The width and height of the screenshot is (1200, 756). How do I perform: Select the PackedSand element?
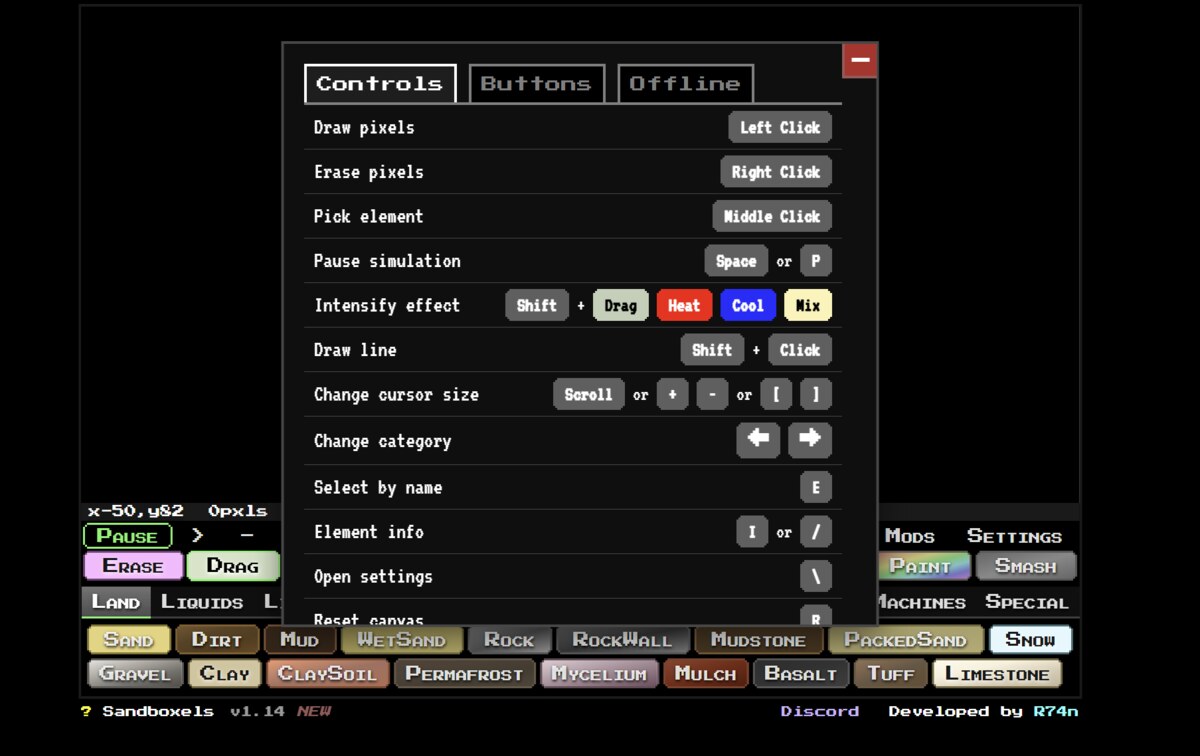(x=906, y=640)
